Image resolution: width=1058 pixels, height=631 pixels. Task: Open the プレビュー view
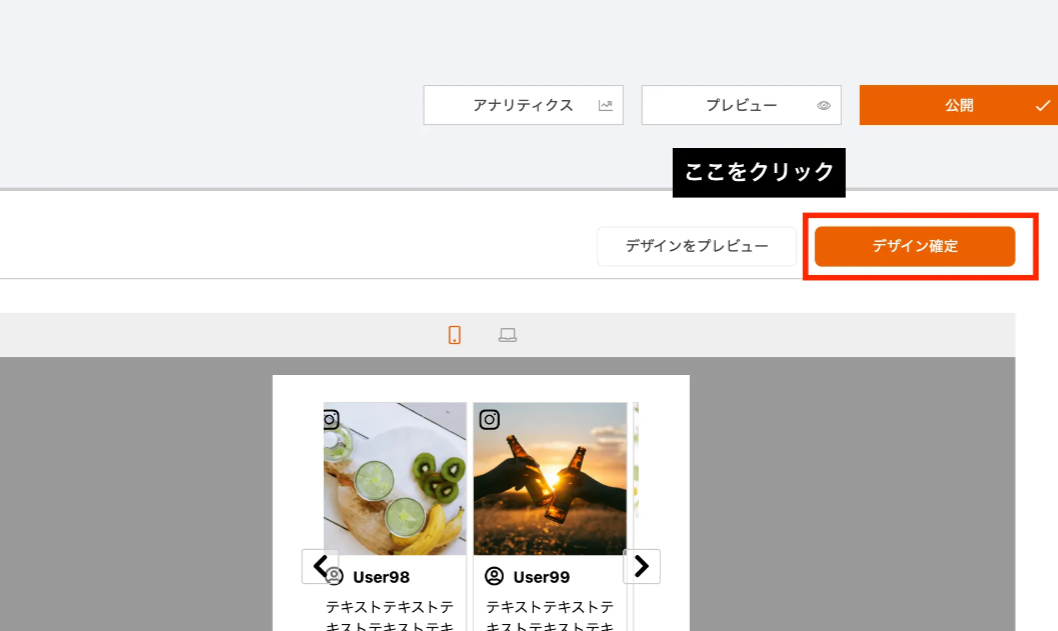[741, 105]
